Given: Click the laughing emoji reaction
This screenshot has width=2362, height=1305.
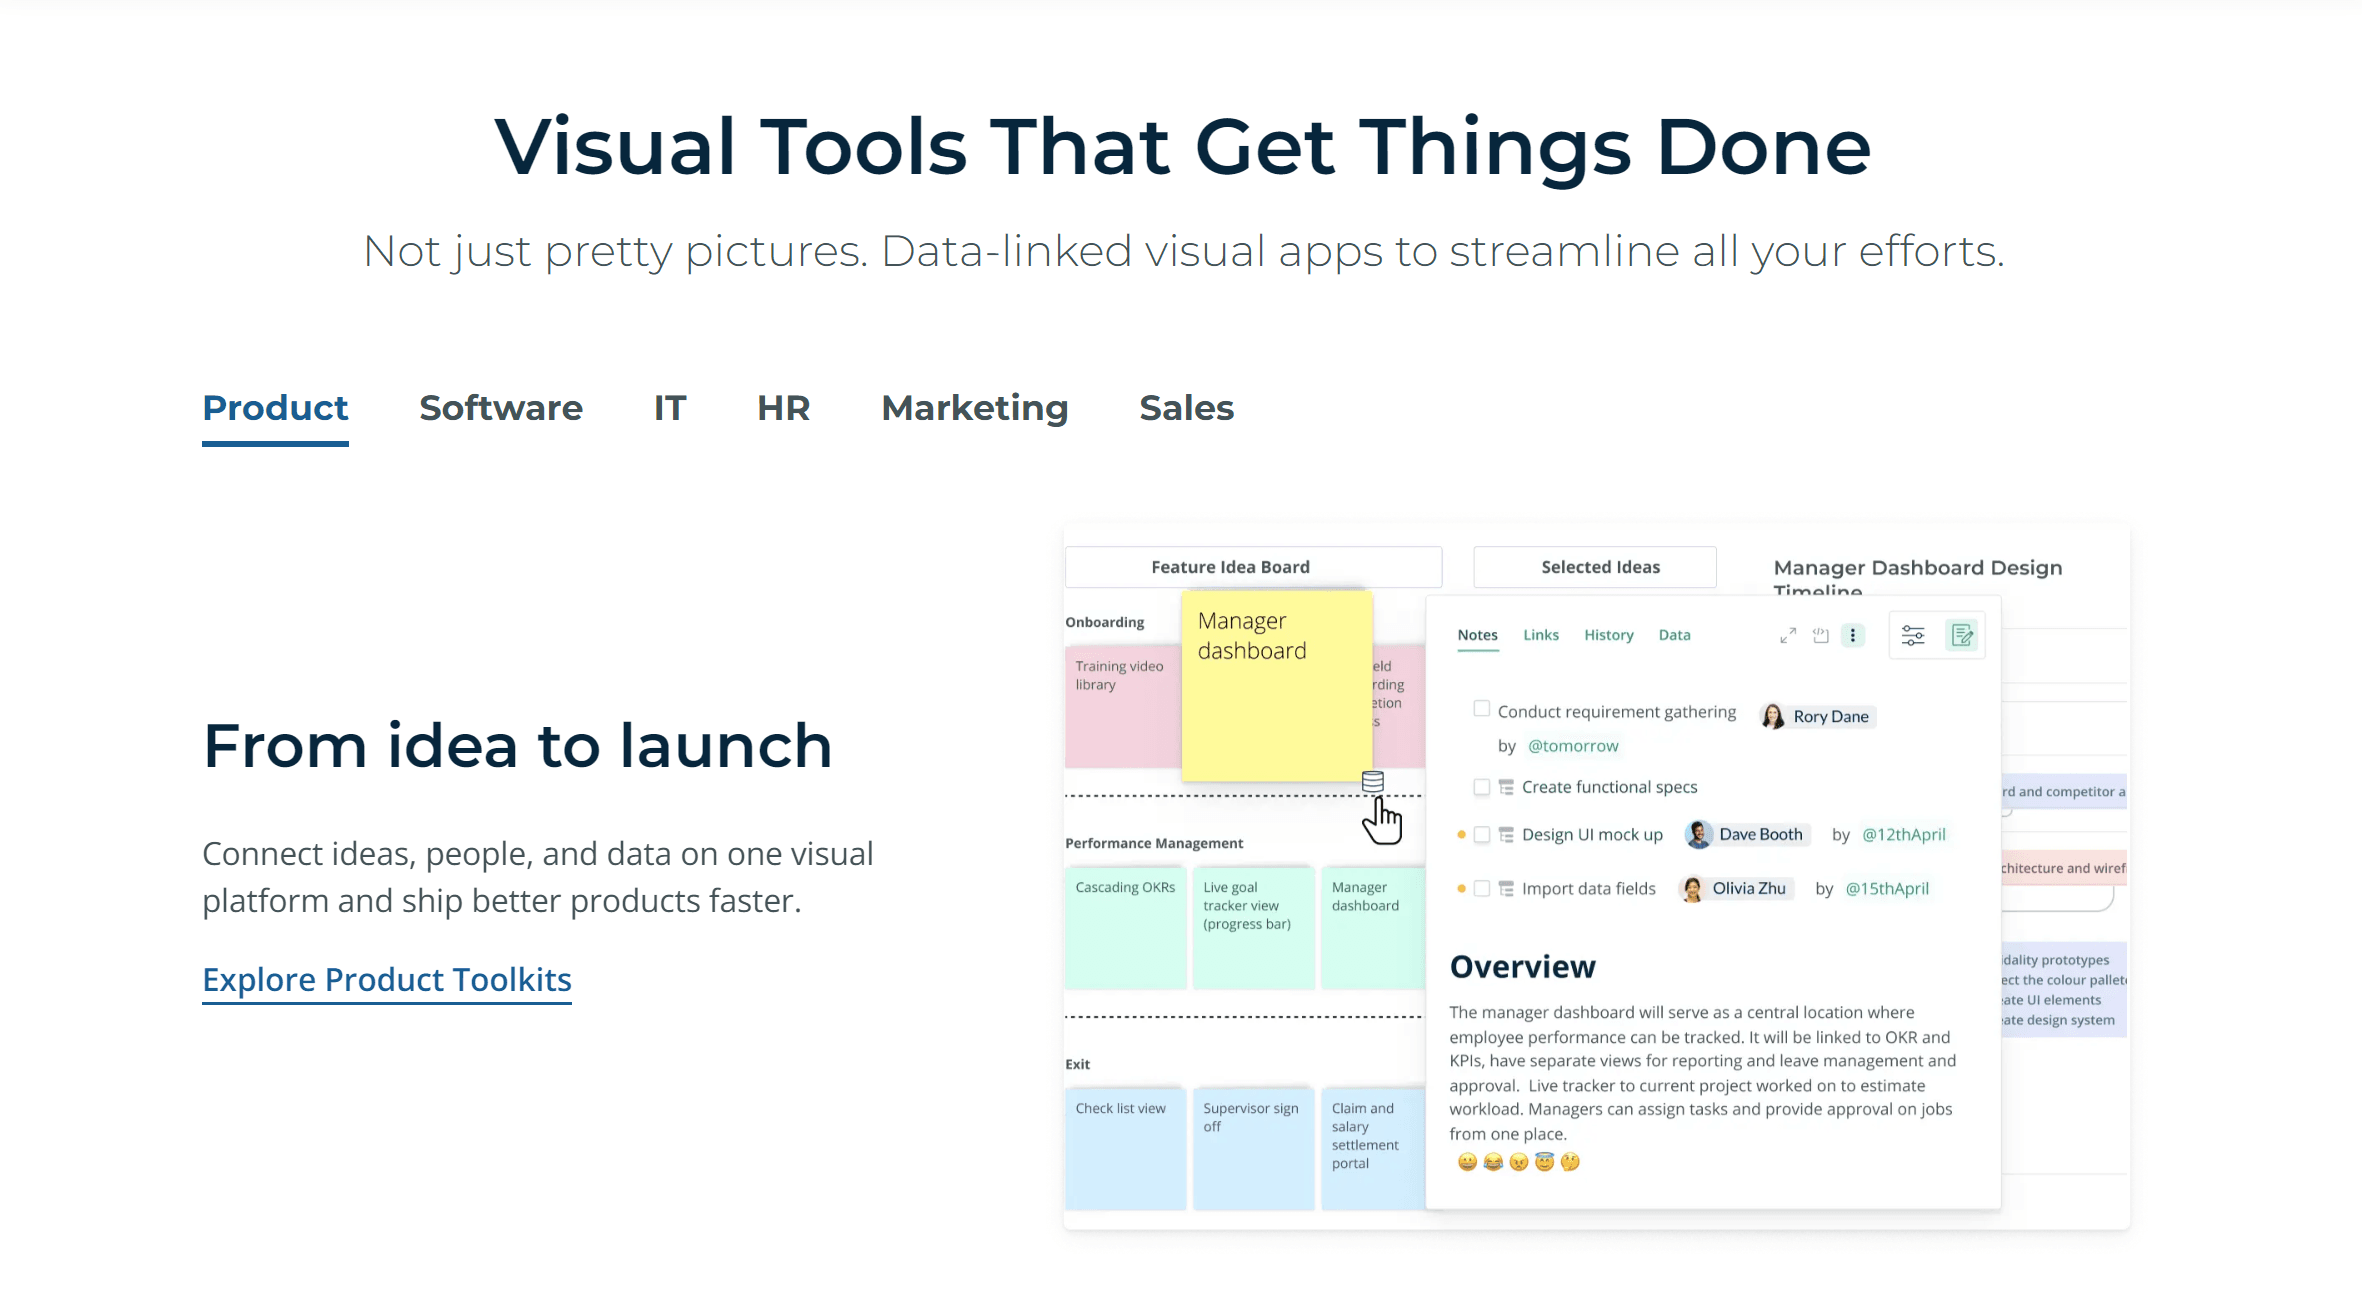Looking at the screenshot, I should pos(1493,1162).
